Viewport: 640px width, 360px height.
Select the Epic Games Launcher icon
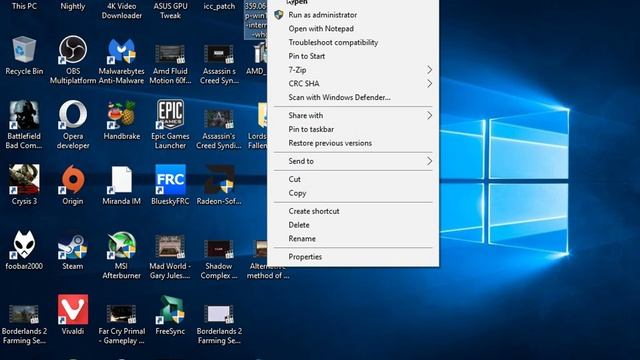(x=170, y=114)
